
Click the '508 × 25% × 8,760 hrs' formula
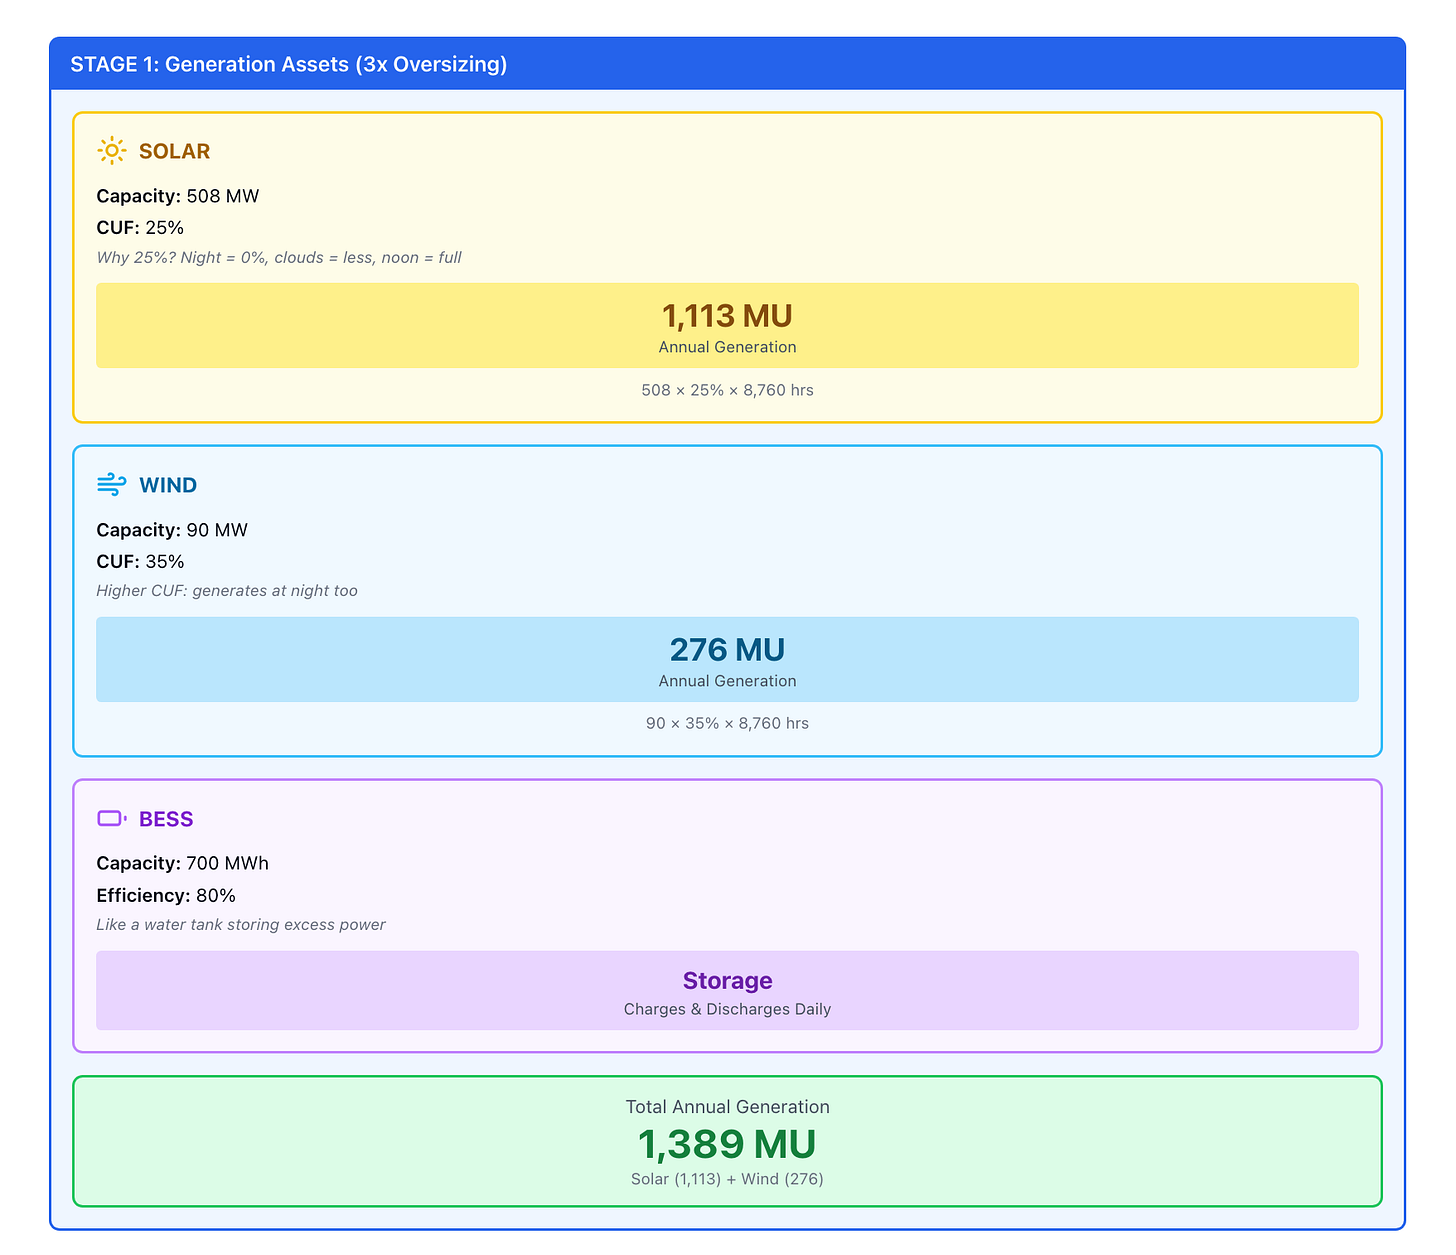(x=727, y=390)
